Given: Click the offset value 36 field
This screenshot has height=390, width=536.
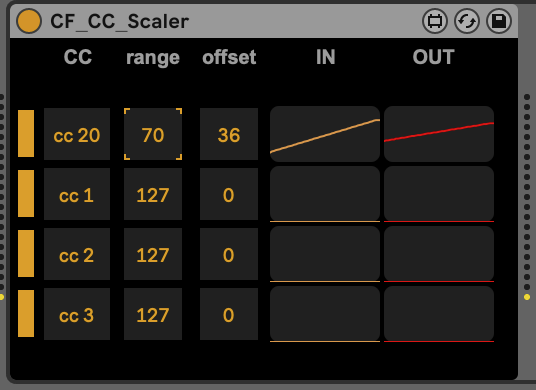Looking at the screenshot, I should tap(229, 134).
